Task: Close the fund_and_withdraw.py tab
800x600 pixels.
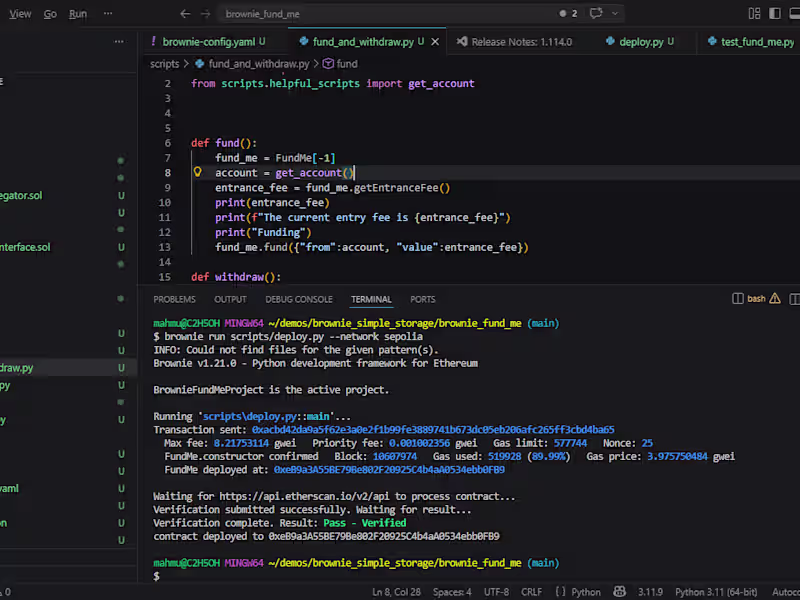Action: (x=436, y=42)
